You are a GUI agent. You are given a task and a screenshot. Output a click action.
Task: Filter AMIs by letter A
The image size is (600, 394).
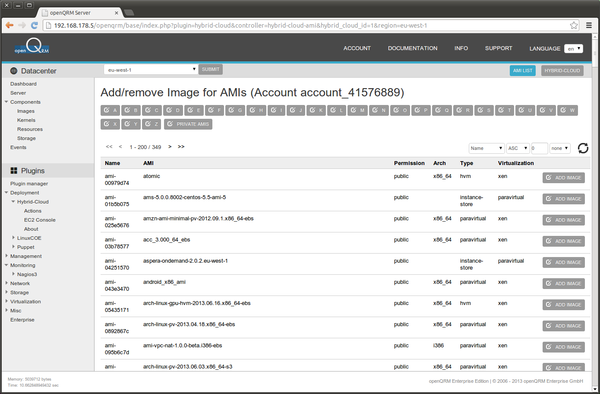click(x=110, y=111)
